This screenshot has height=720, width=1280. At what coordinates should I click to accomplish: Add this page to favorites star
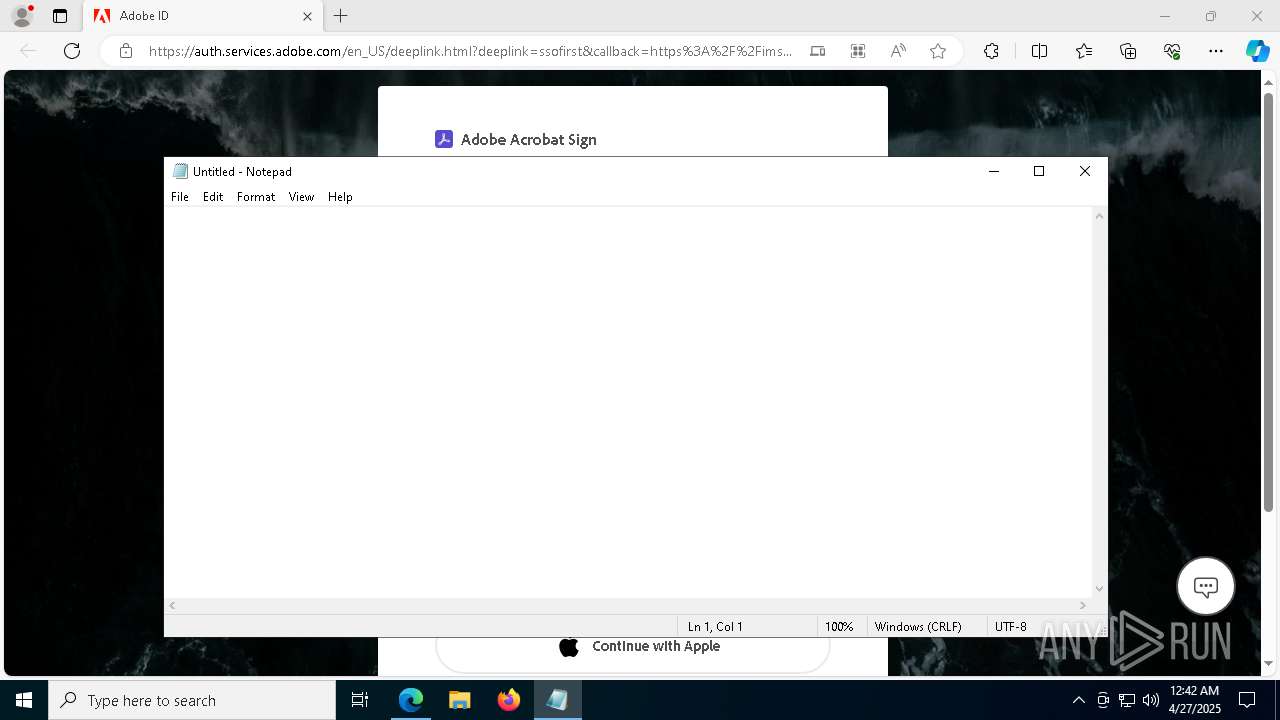(938, 51)
